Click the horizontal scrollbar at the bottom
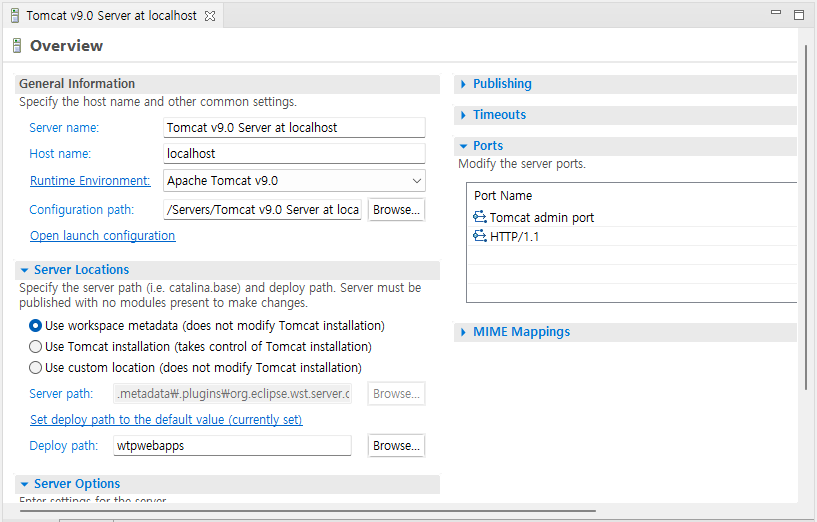The height and width of the screenshot is (522, 817). click(307, 511)
